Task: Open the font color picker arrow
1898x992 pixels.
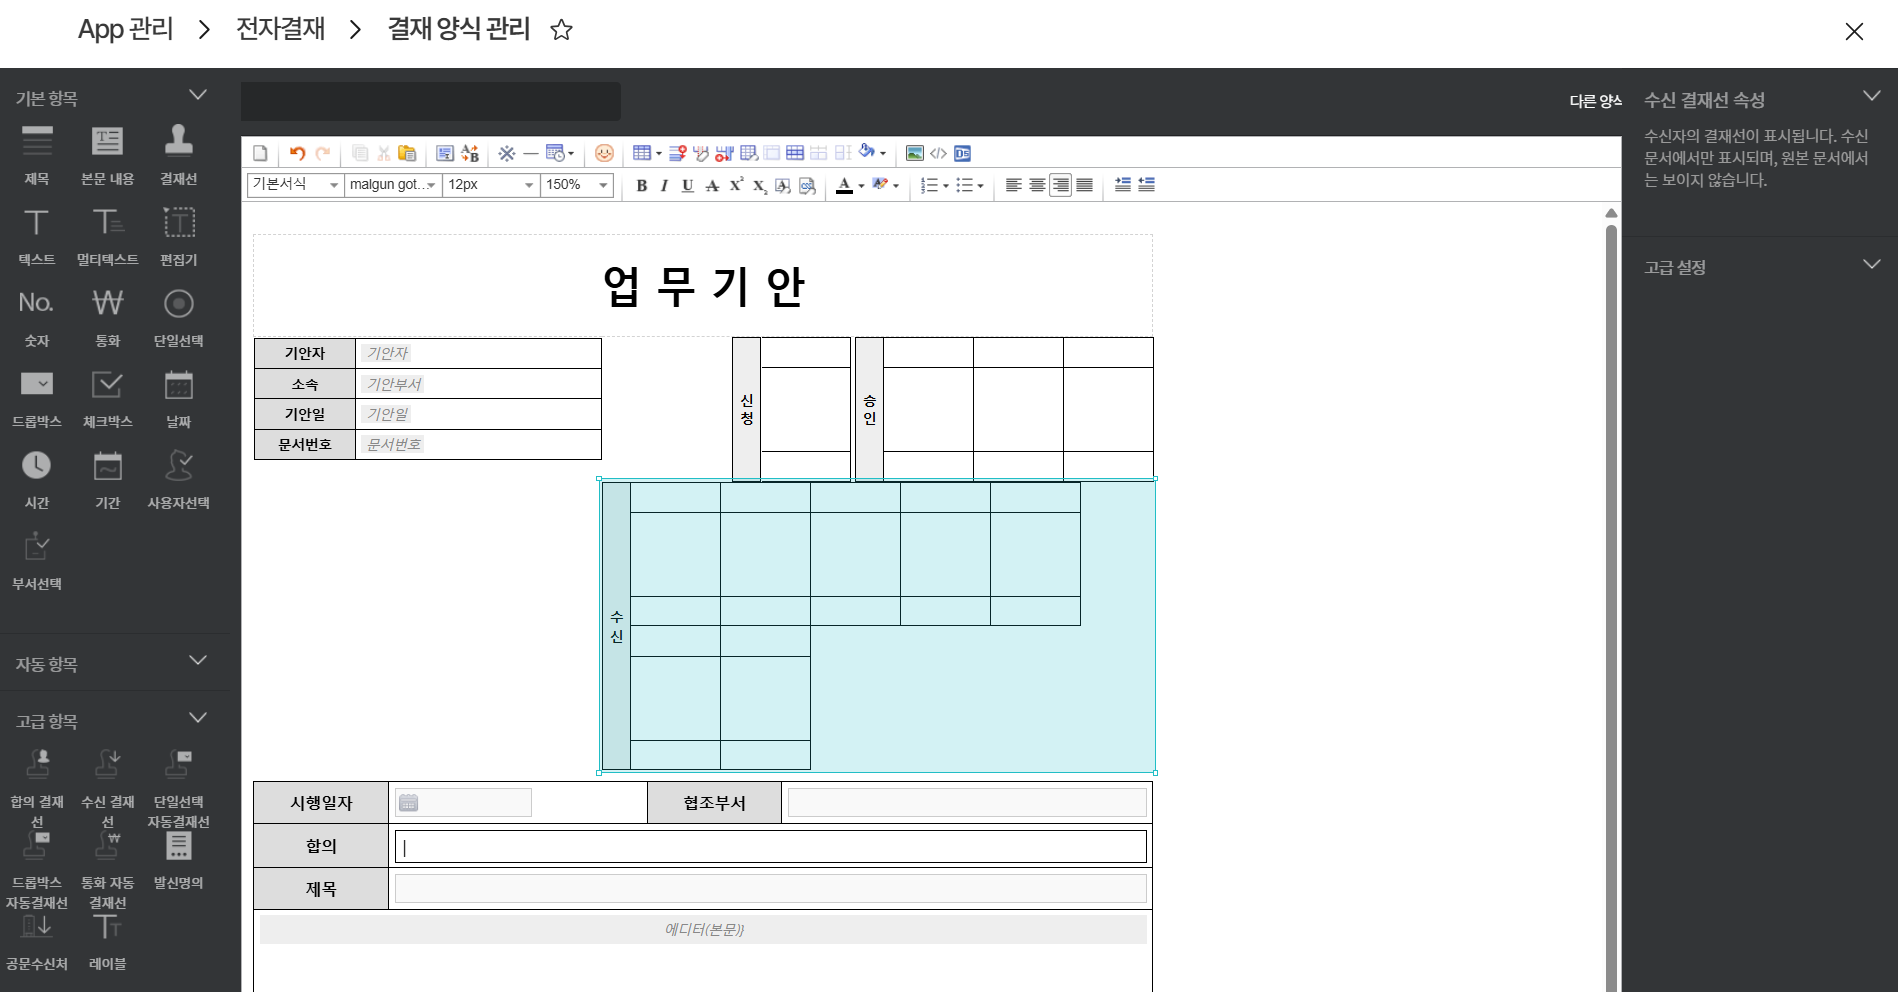Action: [862, 185]
